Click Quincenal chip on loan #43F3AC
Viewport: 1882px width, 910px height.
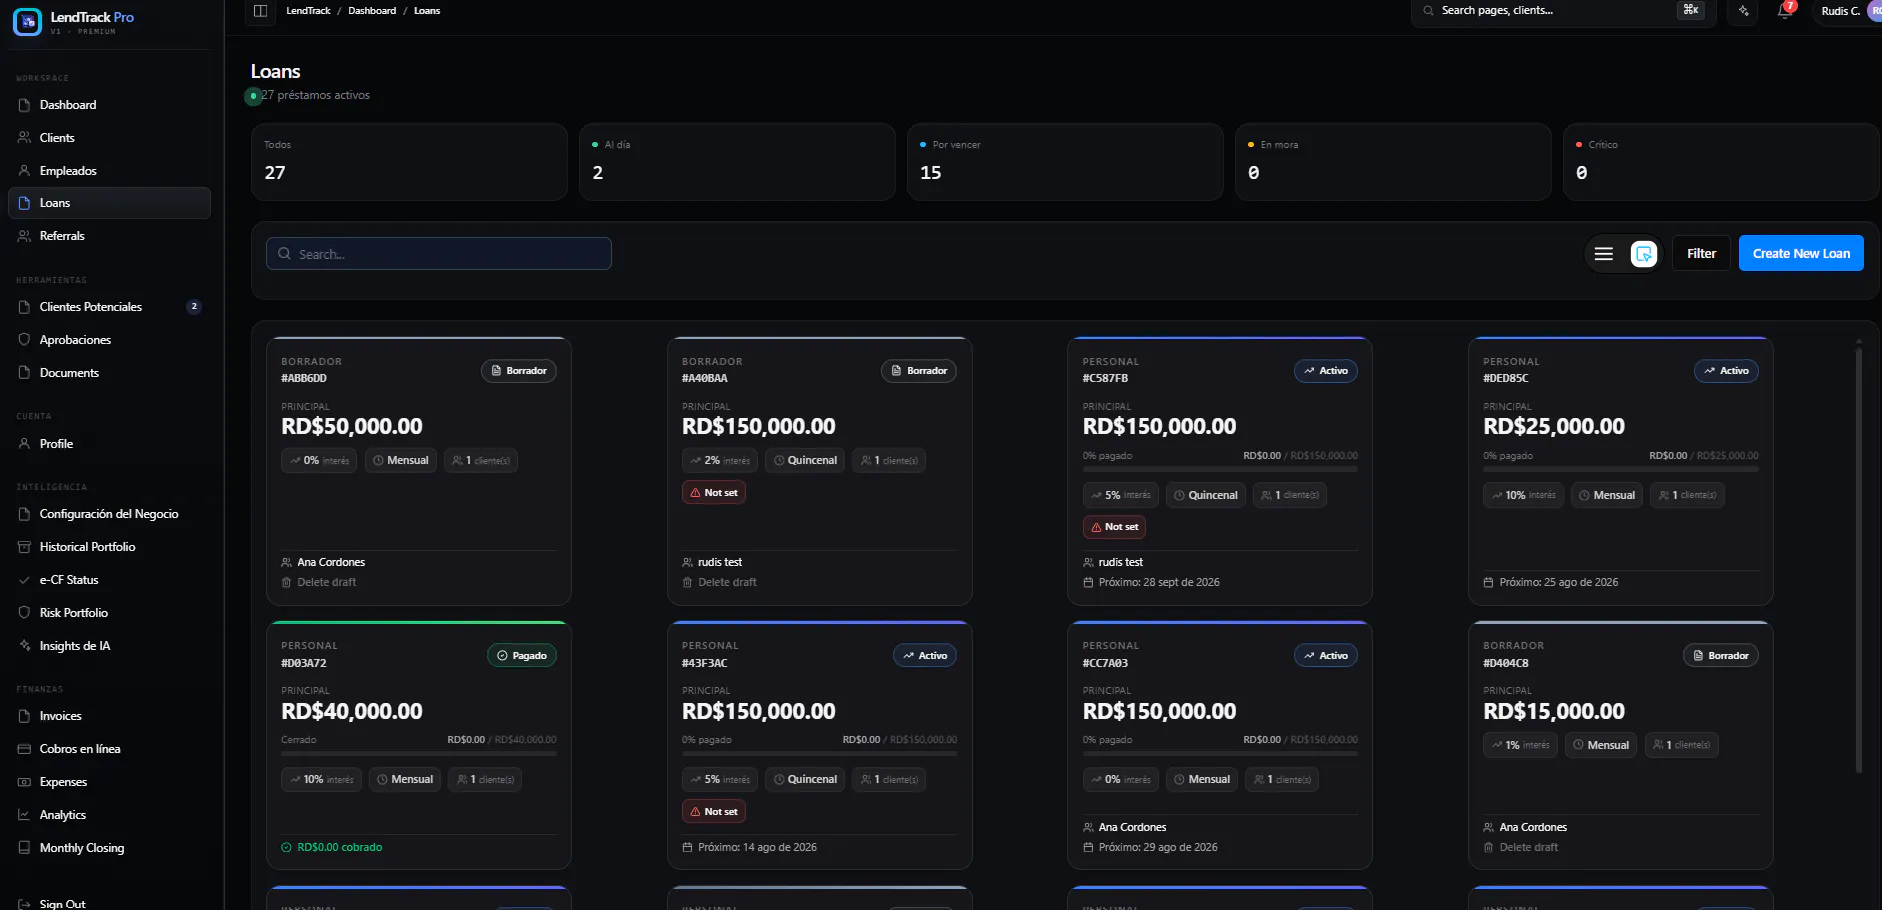tap(805, 780)
